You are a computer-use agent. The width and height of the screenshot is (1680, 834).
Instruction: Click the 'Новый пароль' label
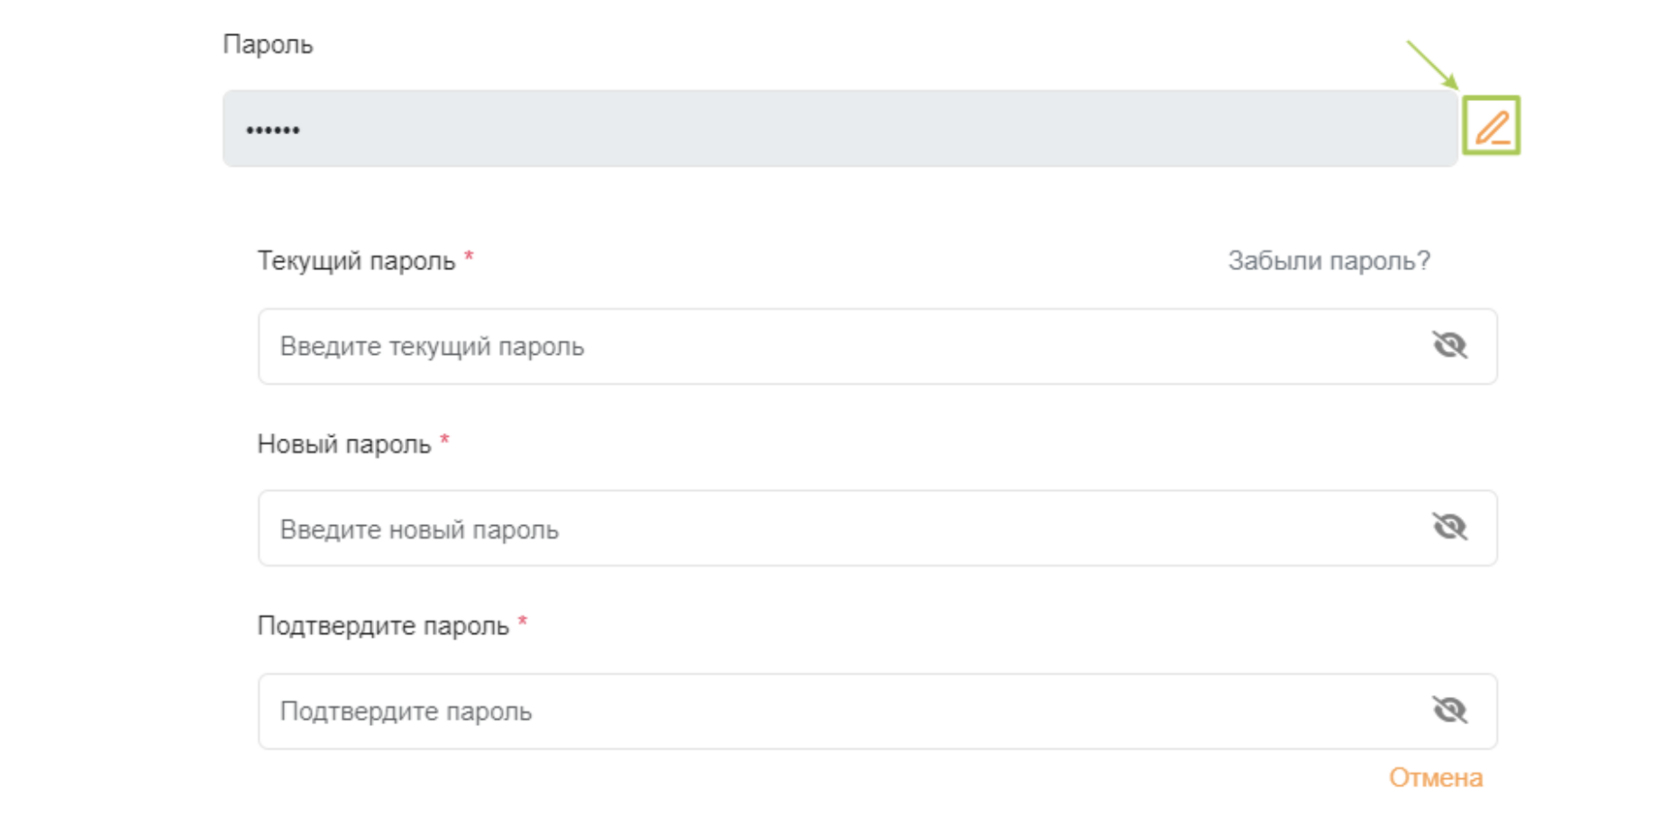tap(344, 444)
